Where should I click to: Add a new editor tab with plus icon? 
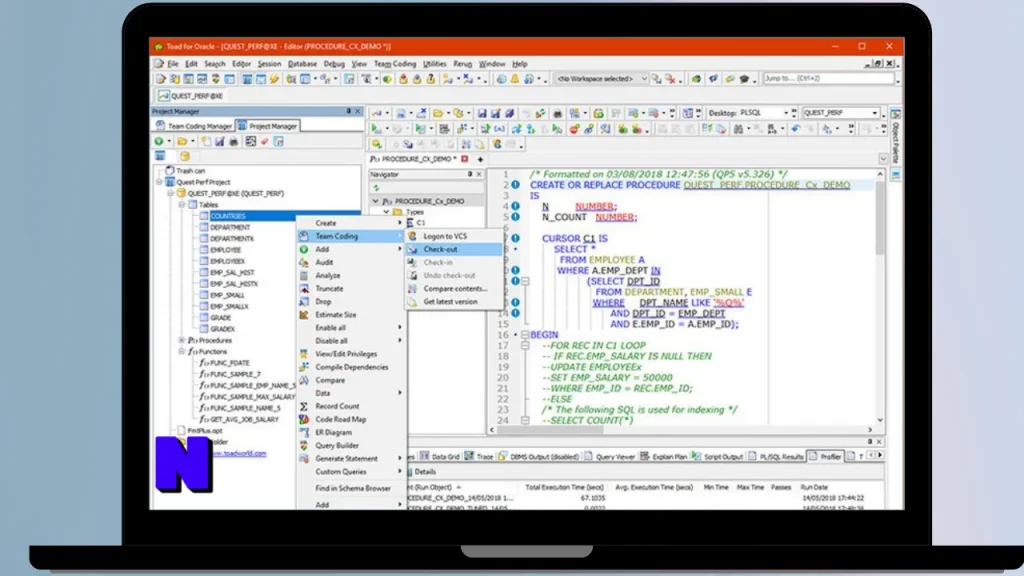point(480,159)
